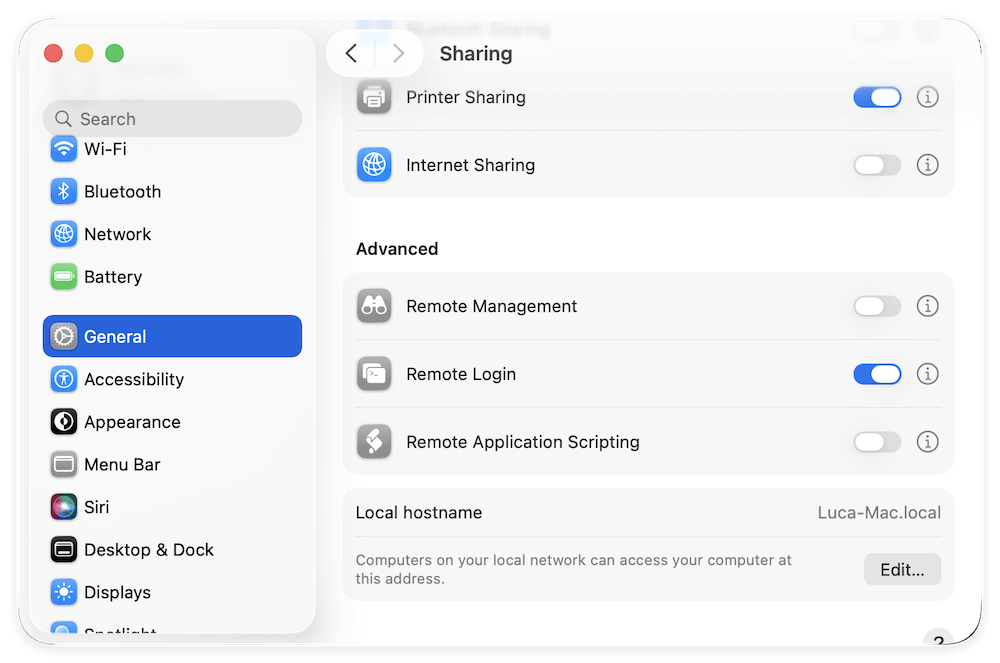Image resolution: width=1000 pixels, height=663 pixels.
Task: Turn on Remote Management
Action: click(877, 306)
